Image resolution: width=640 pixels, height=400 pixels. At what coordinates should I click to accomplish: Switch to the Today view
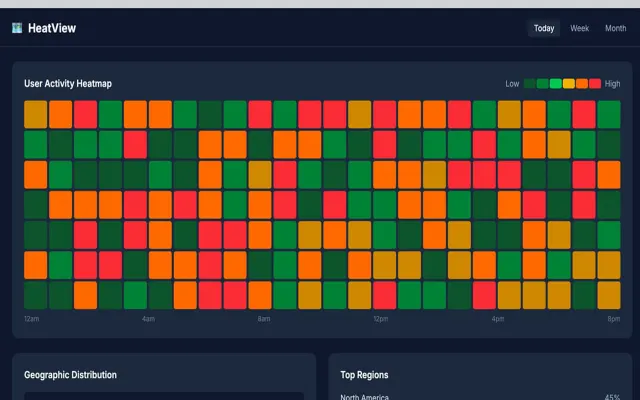tap(544, 28)
